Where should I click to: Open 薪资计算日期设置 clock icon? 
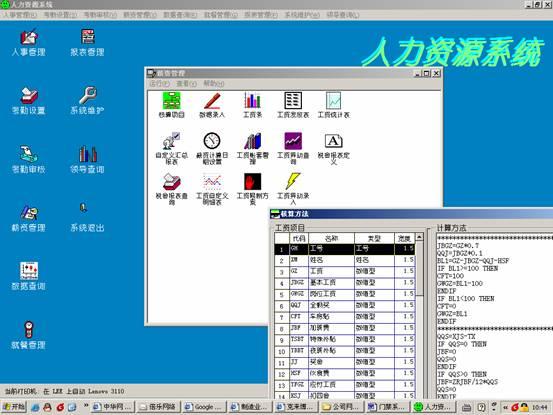click(x=212, y=148)
